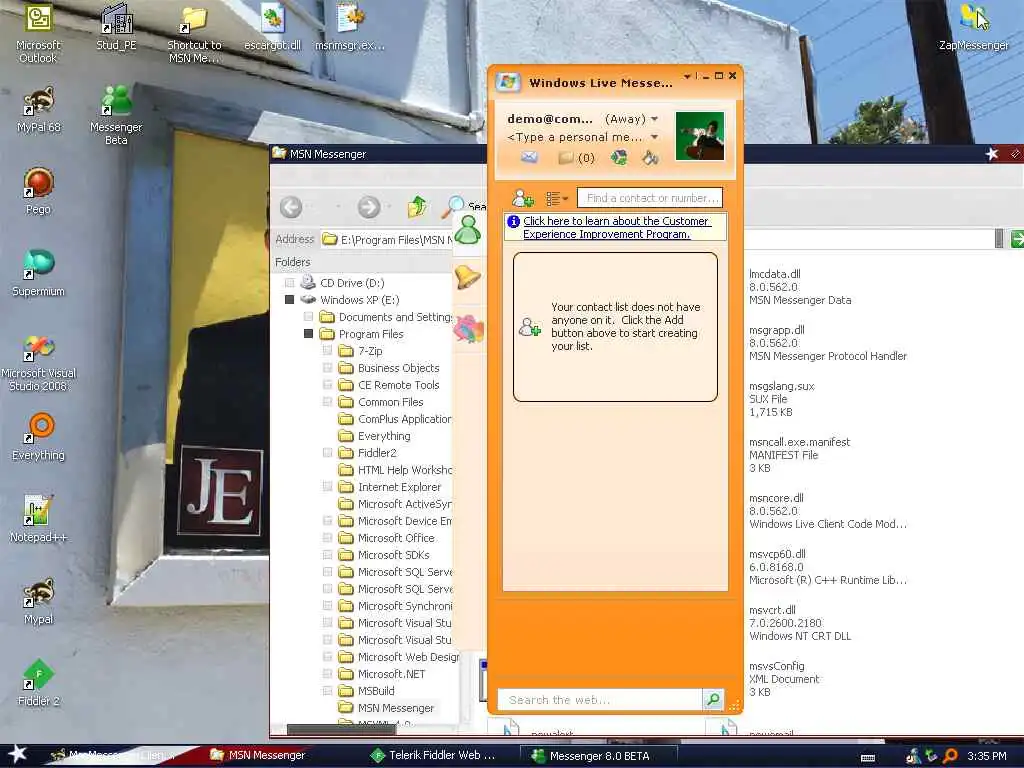Click the orange Everything search tray icon
Image resolution: width=1024 pixels, height=768 pixels.
pos(950,756)
